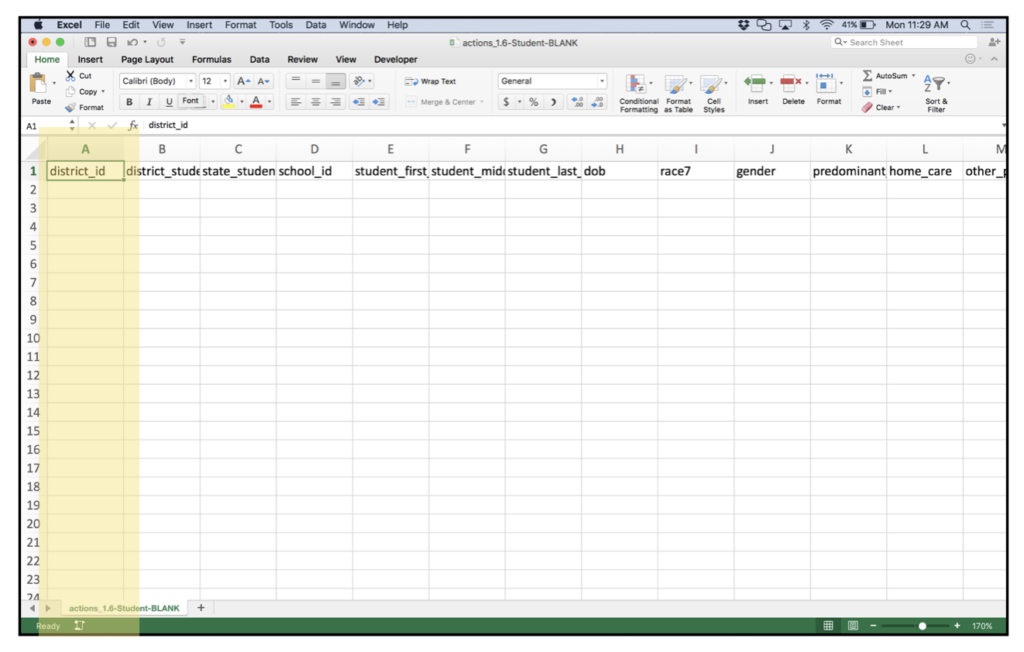Toggle bold formatting
This screenshot has width=1024, height=652.
point(129,102)
